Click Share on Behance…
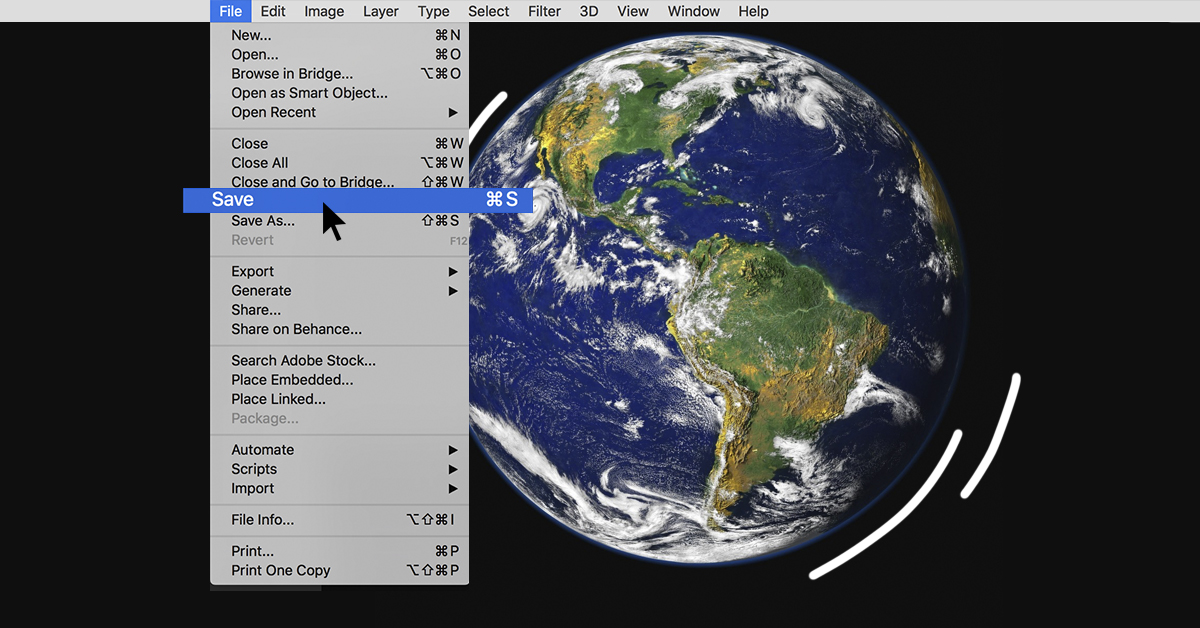 (x=296, y=329)
